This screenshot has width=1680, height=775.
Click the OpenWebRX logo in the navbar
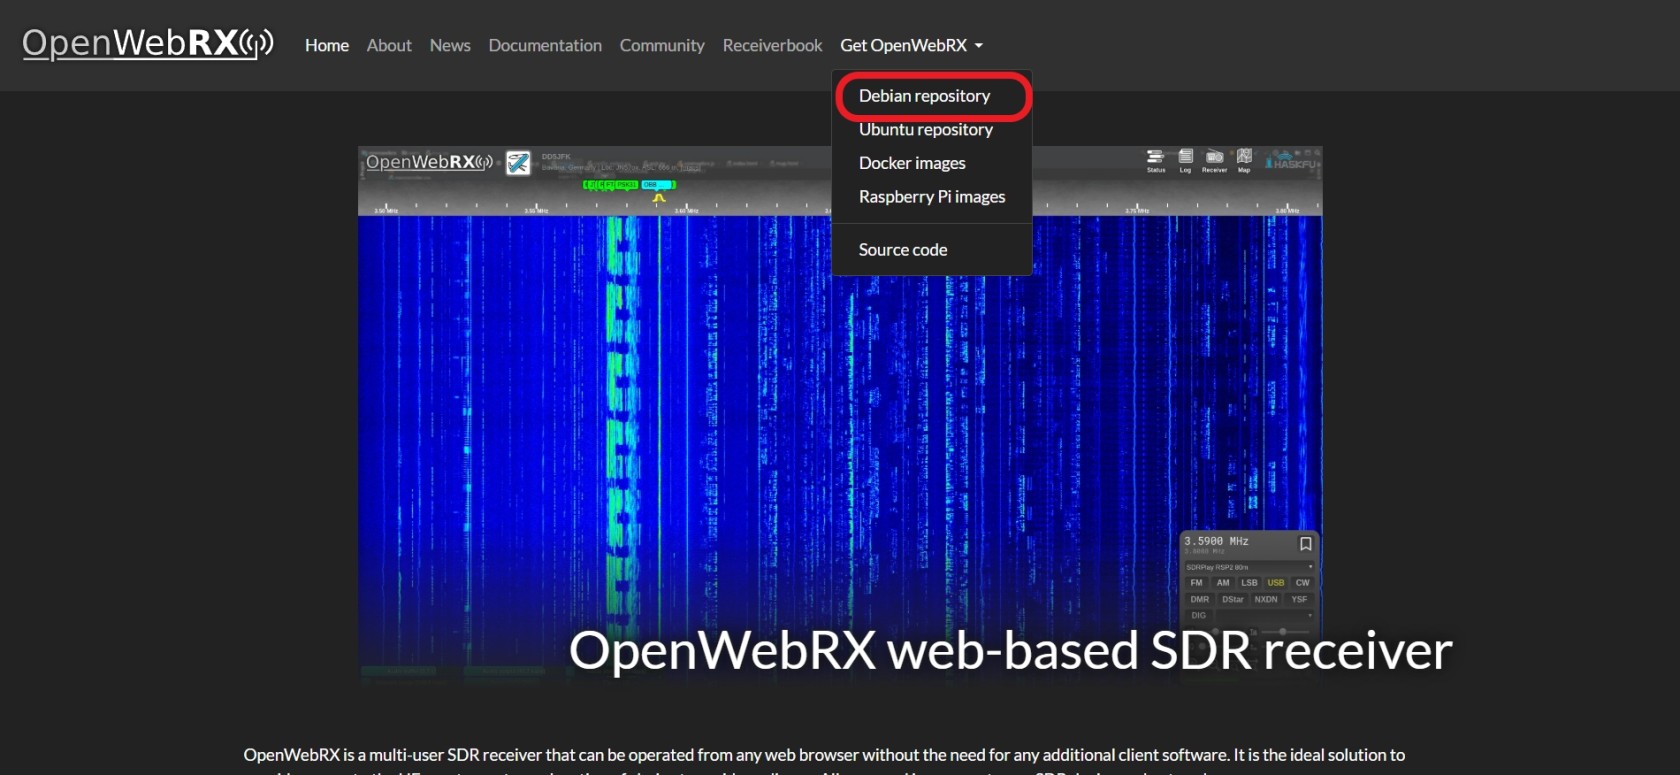(x=148, y=43)
